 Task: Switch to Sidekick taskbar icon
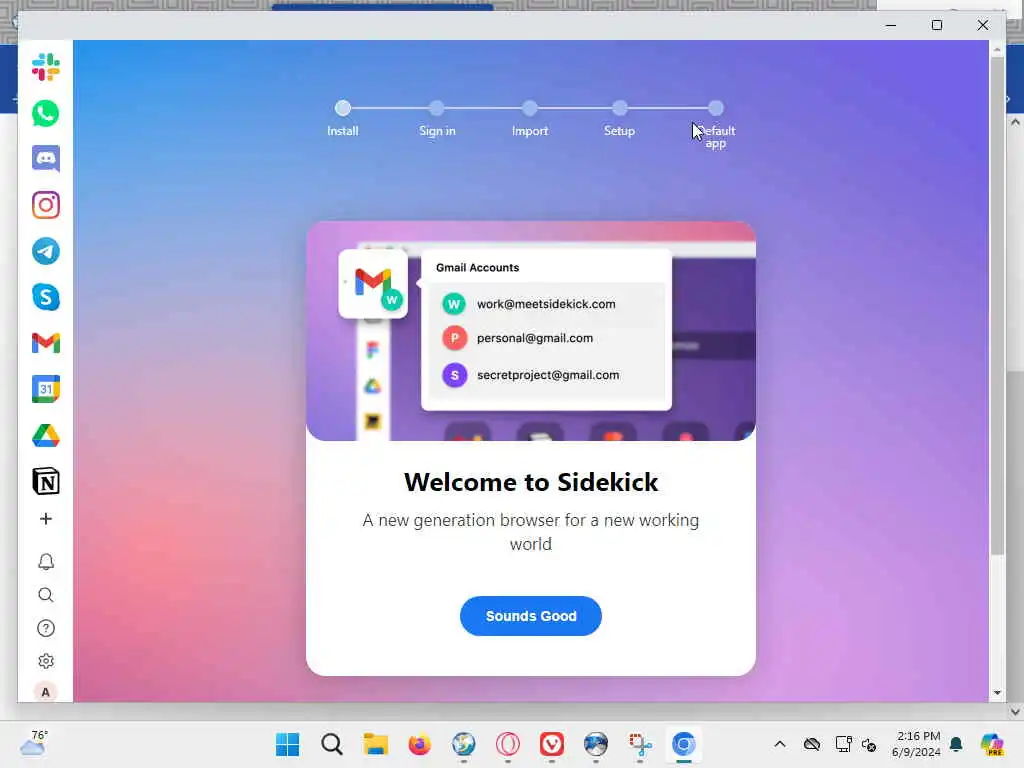click(x=684, y=744)
